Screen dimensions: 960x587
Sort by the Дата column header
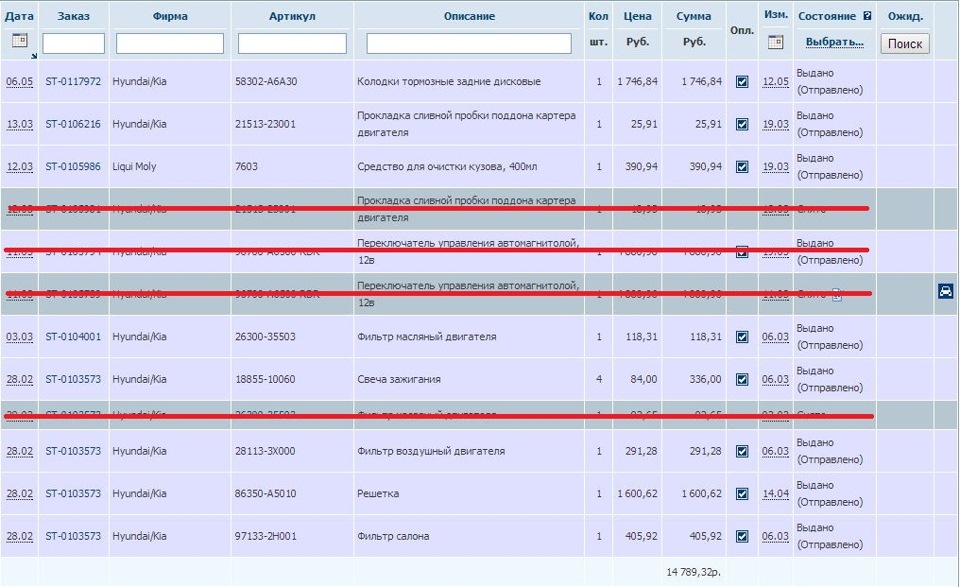[x=19, y=16]
